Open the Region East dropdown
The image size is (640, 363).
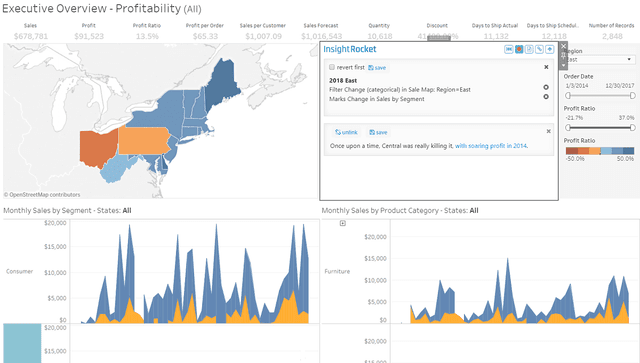(600, 60)
